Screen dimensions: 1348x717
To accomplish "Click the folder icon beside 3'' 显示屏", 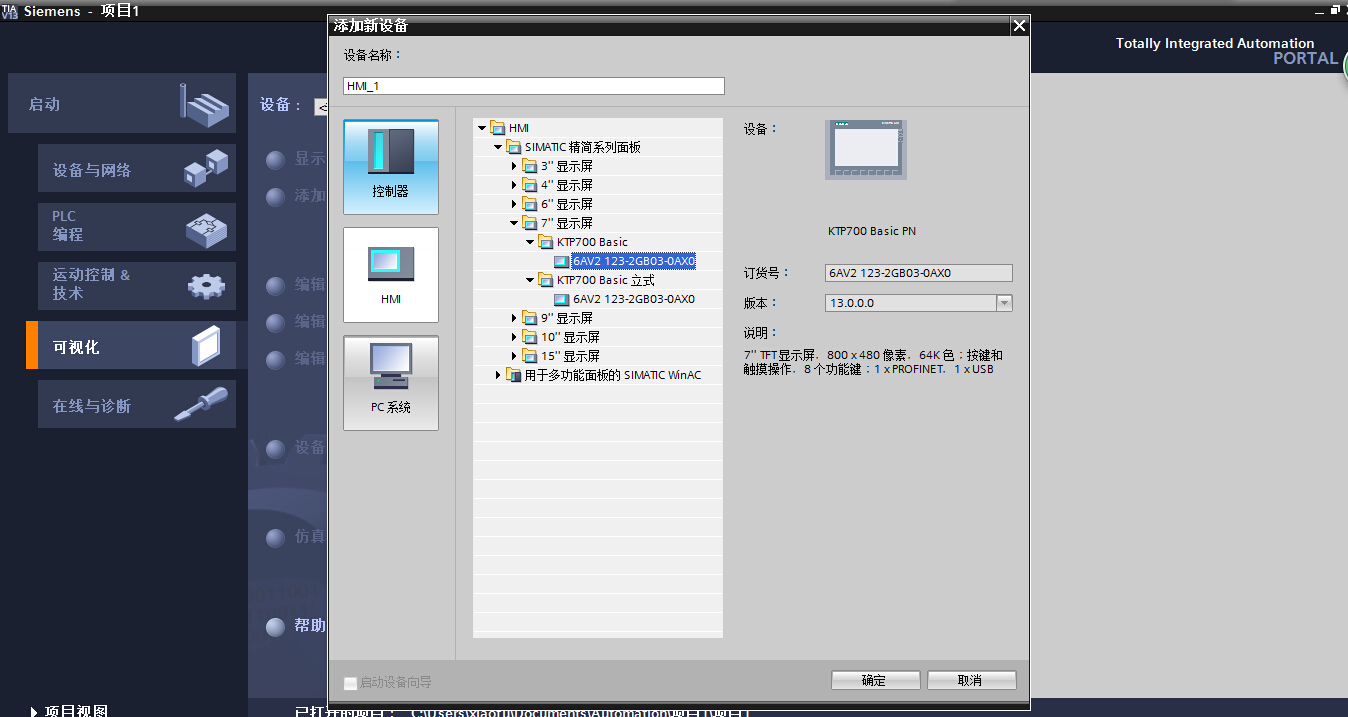I will click(x=529, y=166).
